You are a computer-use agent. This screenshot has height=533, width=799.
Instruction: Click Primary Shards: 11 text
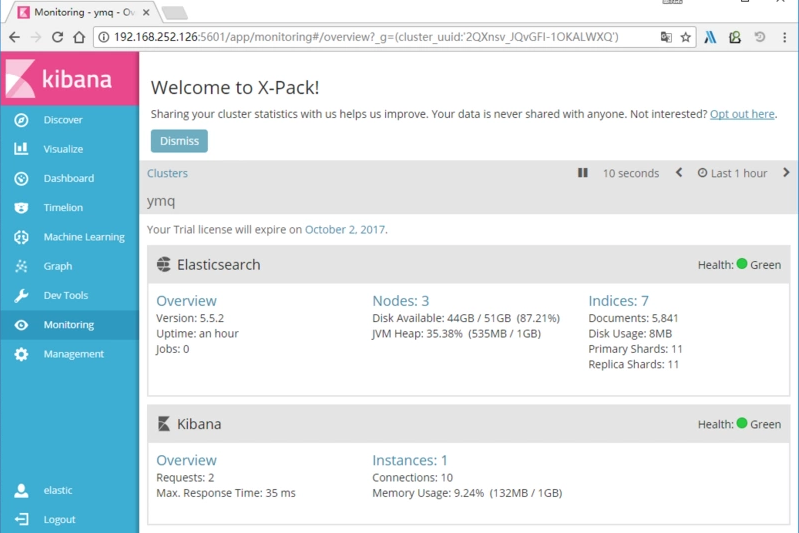pyautogui.click(x=635, y=349)
